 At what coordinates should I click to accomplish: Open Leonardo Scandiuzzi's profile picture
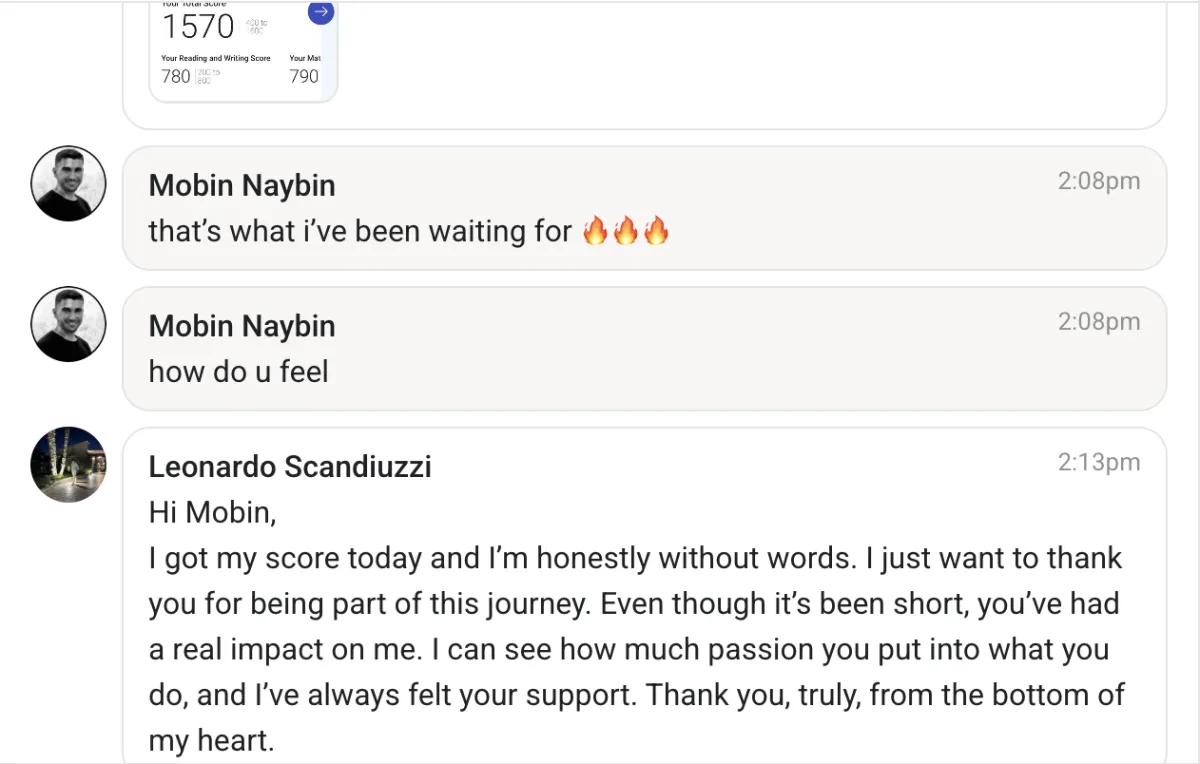[x=68, y=464]
